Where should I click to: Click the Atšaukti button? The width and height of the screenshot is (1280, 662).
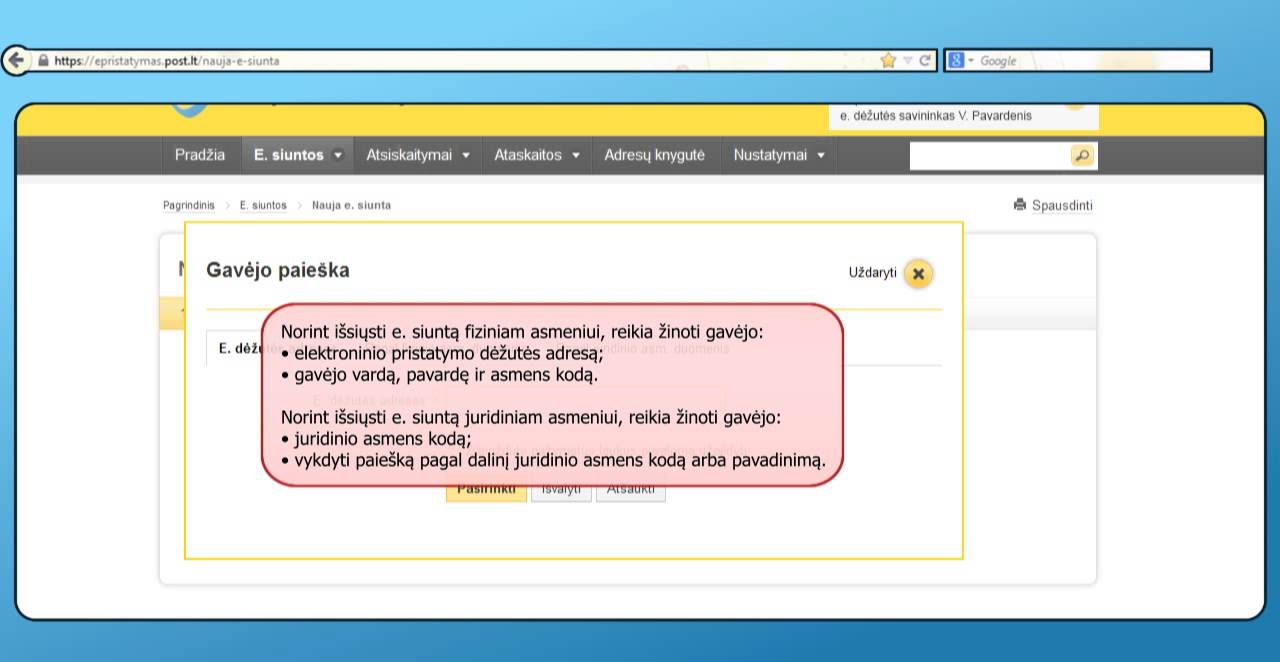[630, 490]
